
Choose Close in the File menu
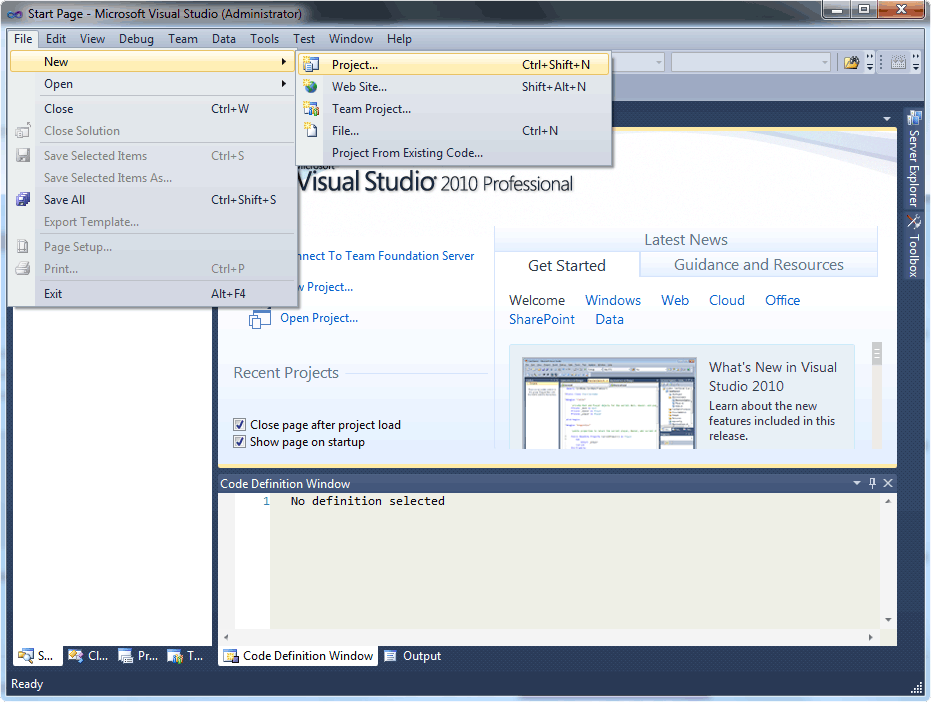pos(153,109)
